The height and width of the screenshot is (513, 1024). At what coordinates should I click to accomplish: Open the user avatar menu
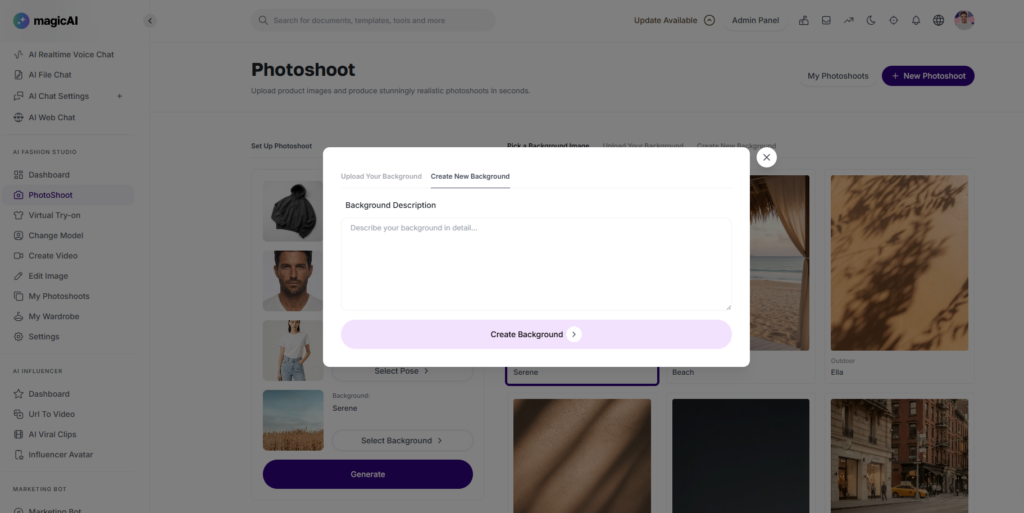(964, 20)
